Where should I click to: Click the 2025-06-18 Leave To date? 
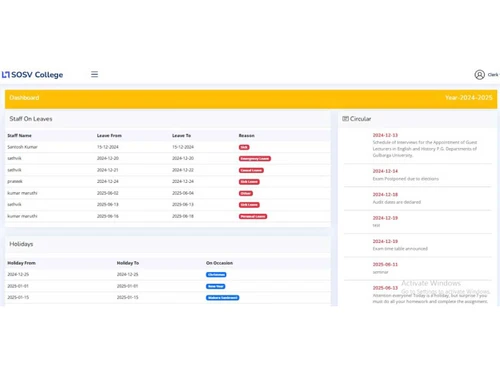(183, 216)
